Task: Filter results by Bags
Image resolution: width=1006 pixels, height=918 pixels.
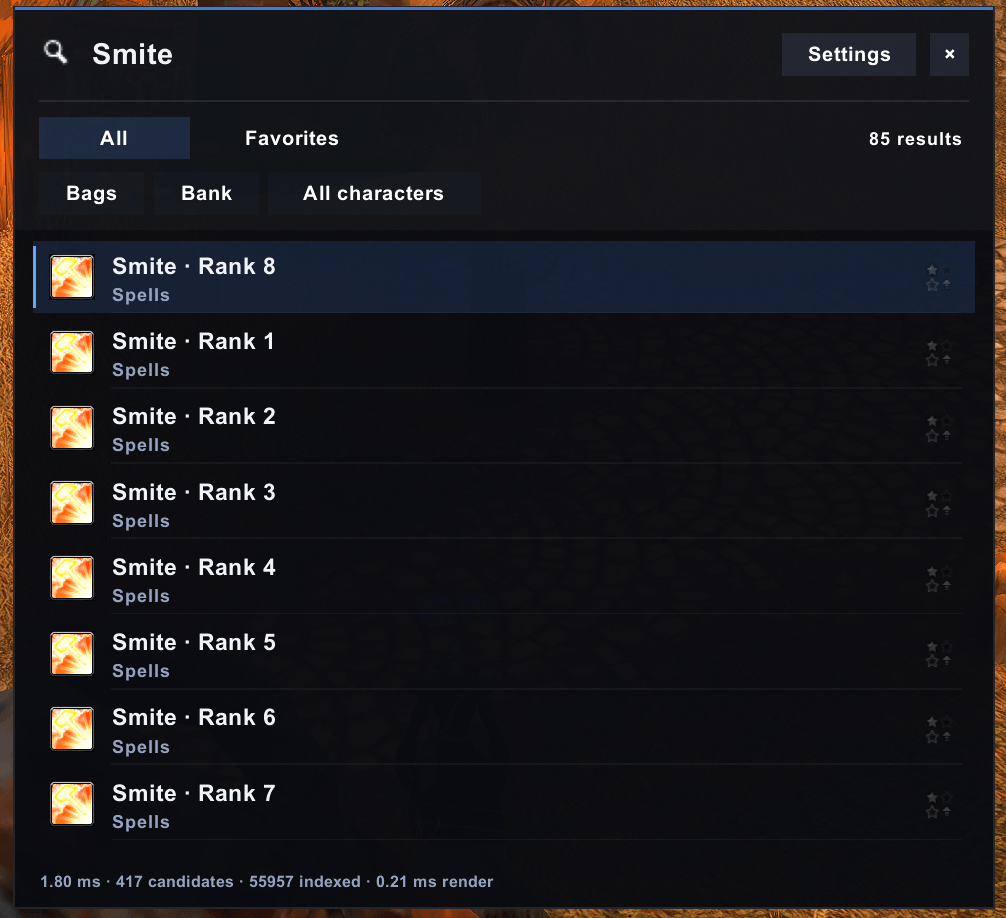Action: click(92, 193)
